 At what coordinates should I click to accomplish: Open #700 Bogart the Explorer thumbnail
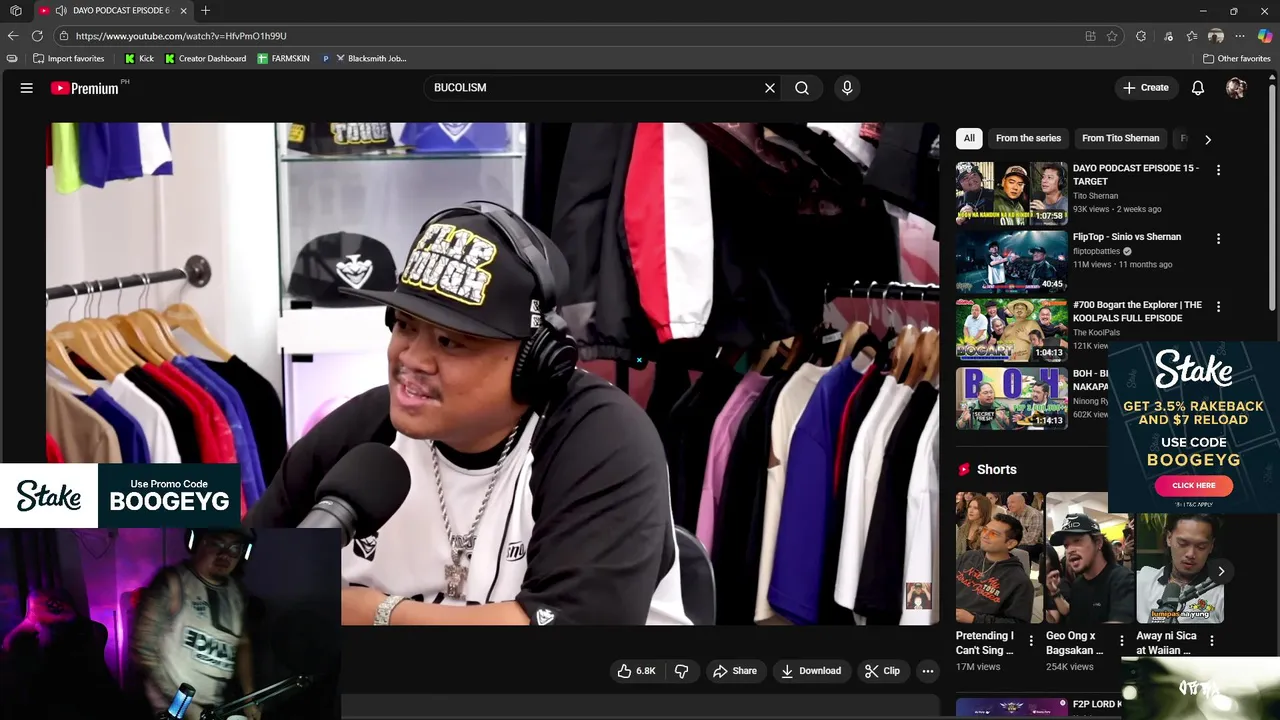click(x=1011, y=330)
